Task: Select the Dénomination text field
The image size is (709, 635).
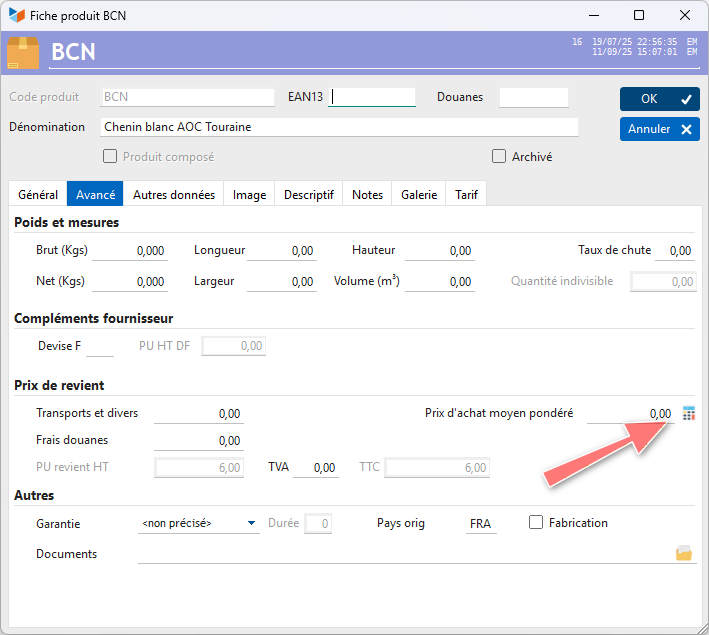Action: 339,127
